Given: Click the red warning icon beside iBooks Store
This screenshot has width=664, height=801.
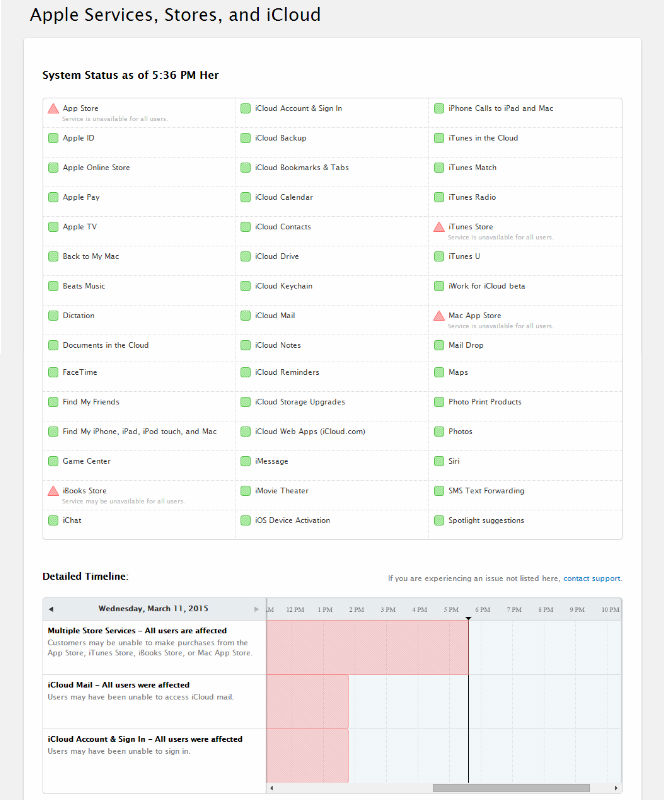Looking at the screenshot, I should (x=53, y=491).
